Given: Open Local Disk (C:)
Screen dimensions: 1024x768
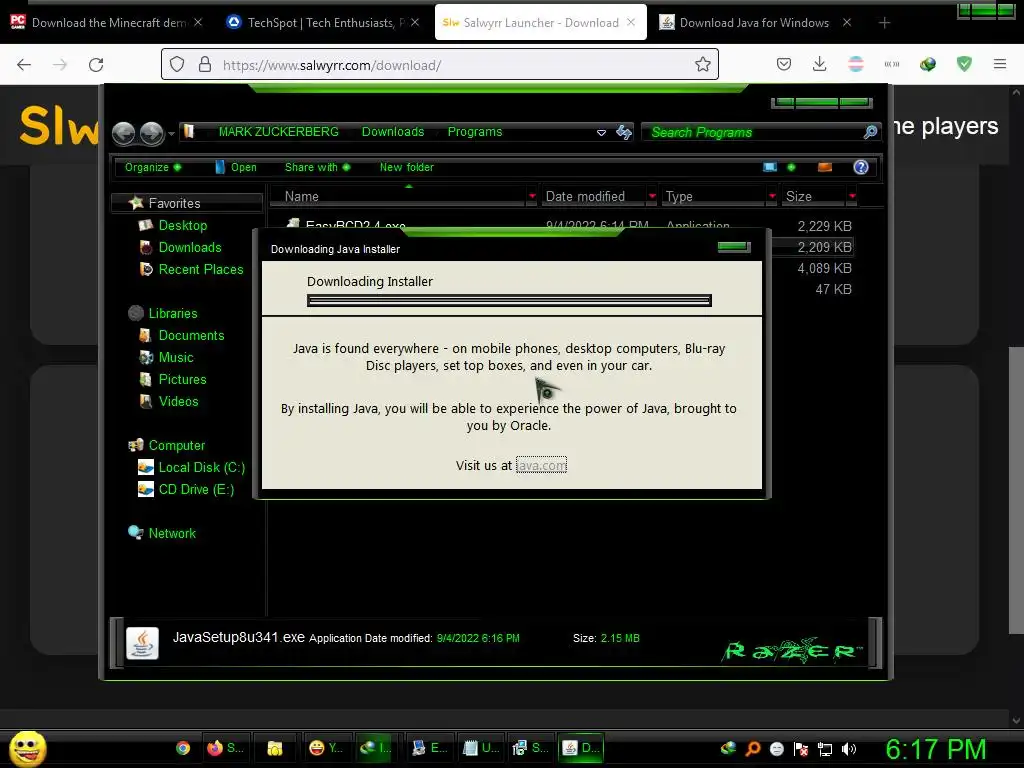Looking at the screenshot, I should (201, 468).
